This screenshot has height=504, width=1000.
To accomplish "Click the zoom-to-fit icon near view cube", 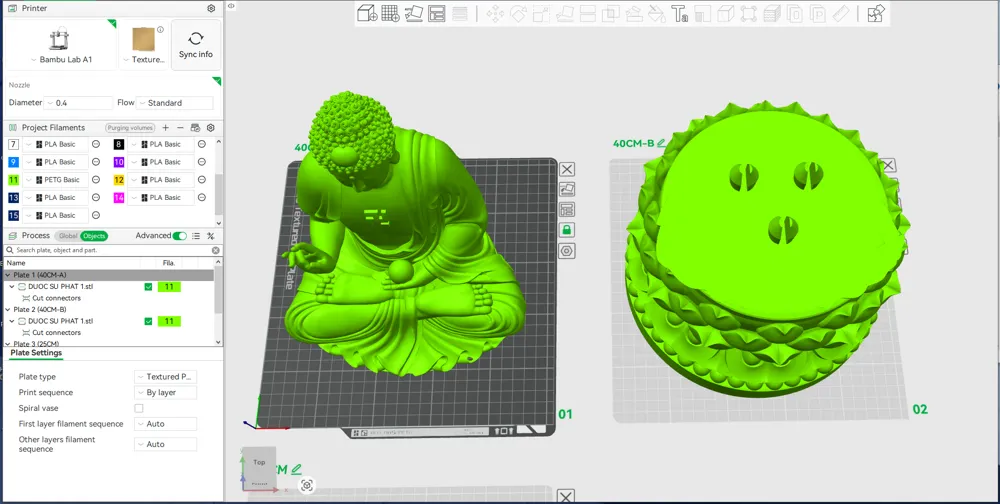I will click(x=307, y=485).
